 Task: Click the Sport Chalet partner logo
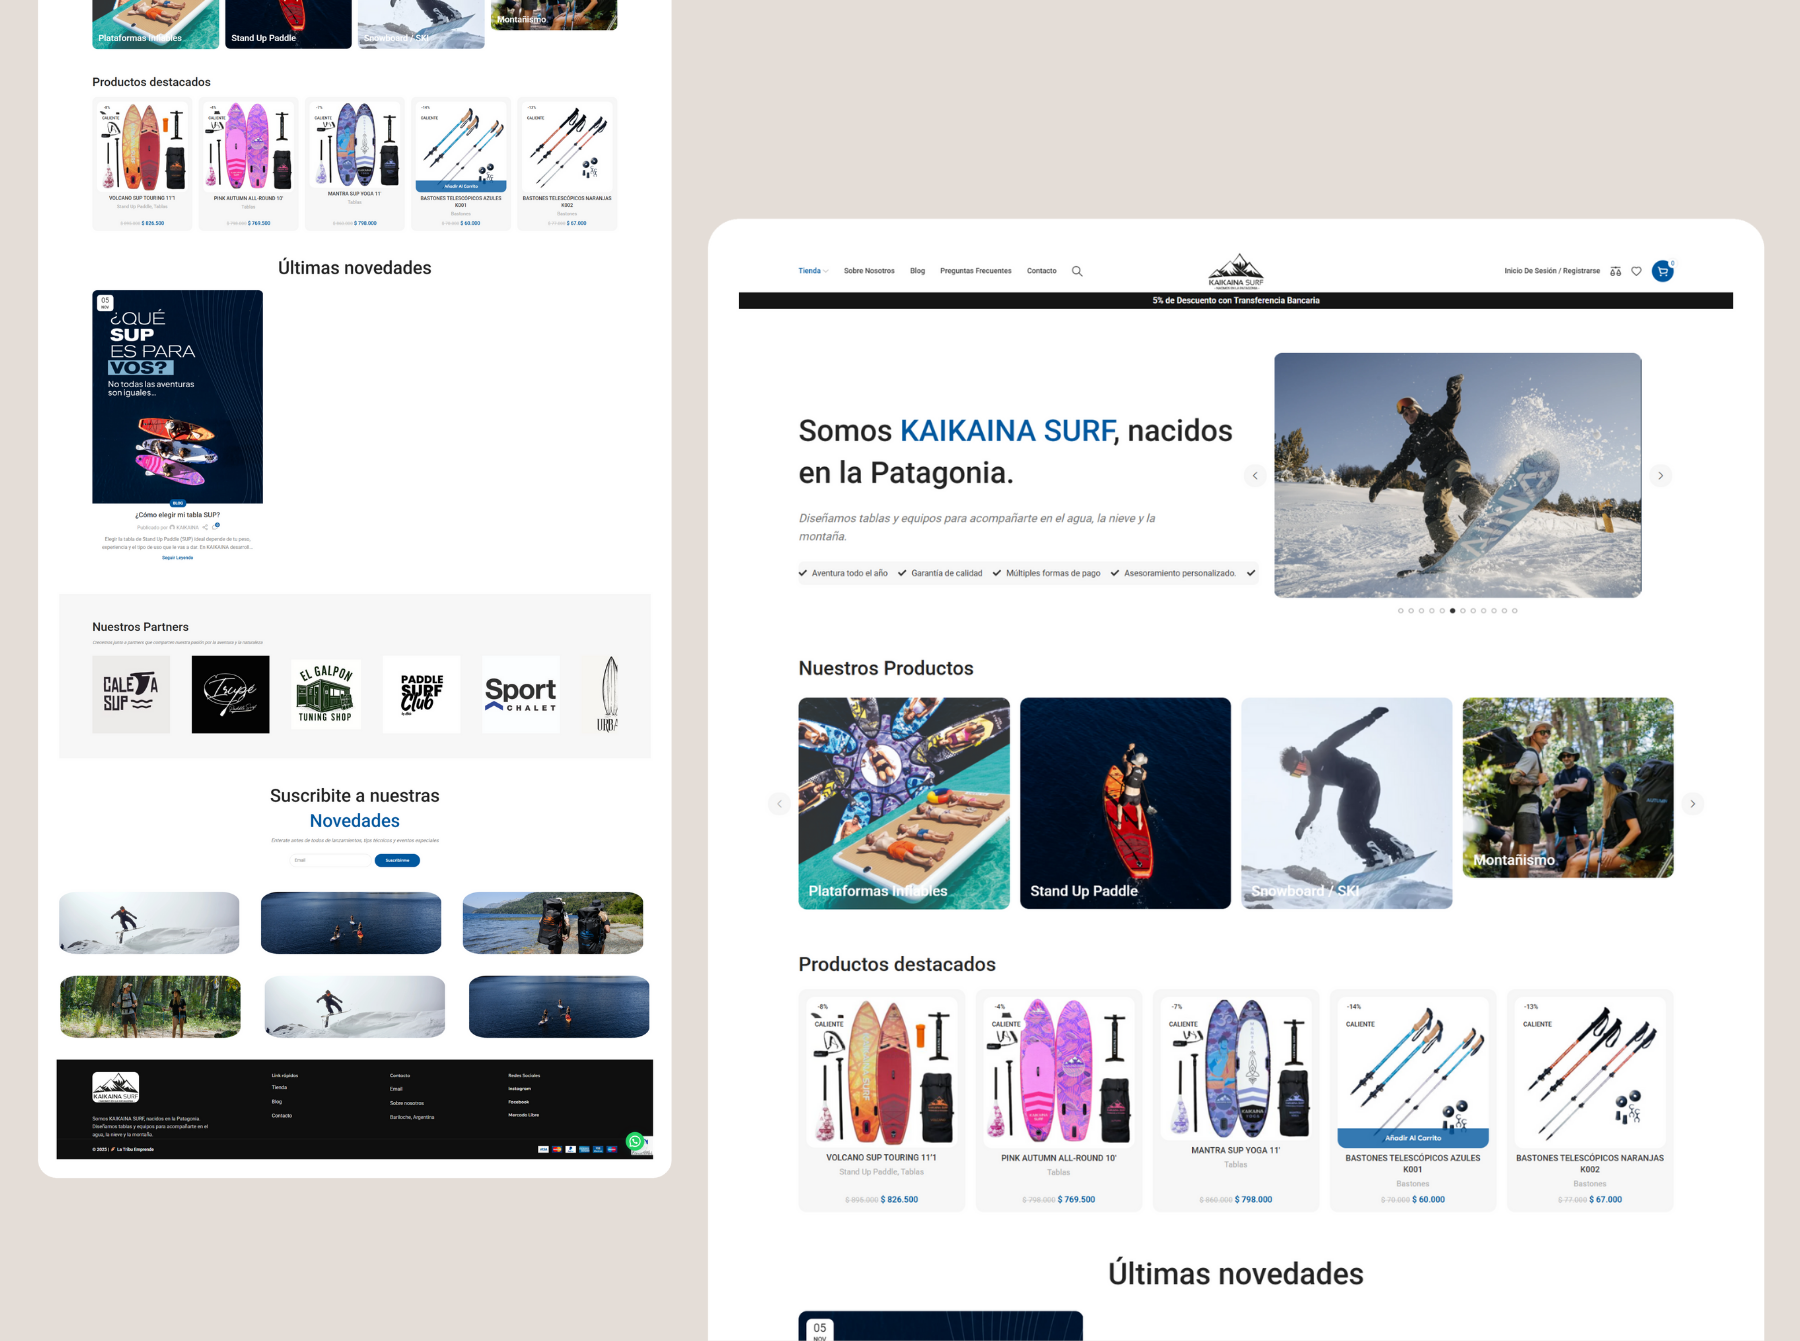point(520,694)
